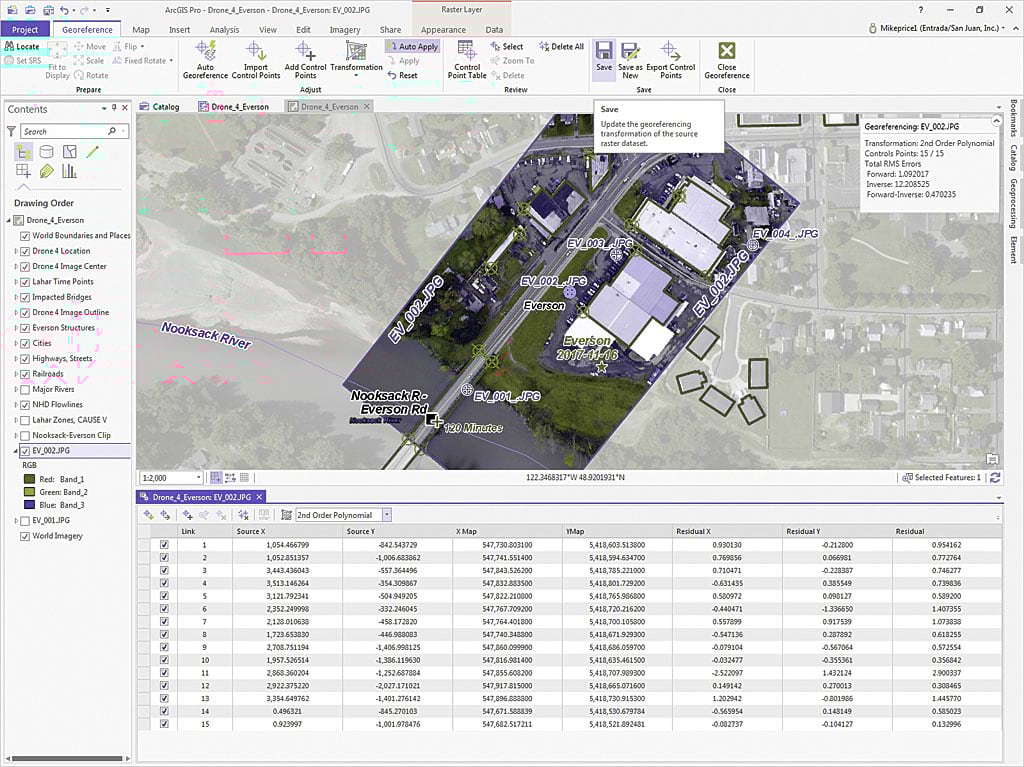Click the Locate tool
Screen dimensions: 1024x767
pos(22,46)
